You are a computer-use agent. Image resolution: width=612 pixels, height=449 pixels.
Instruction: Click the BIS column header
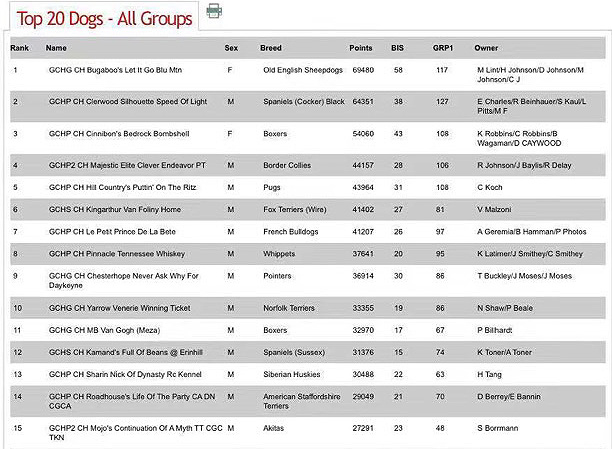[397, 48]
